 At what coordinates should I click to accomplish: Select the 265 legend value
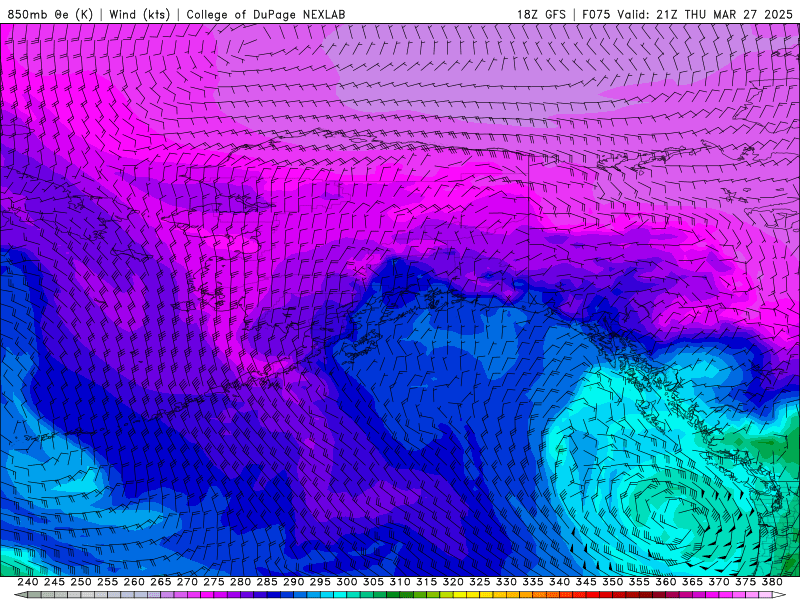[x=161, y=582]
